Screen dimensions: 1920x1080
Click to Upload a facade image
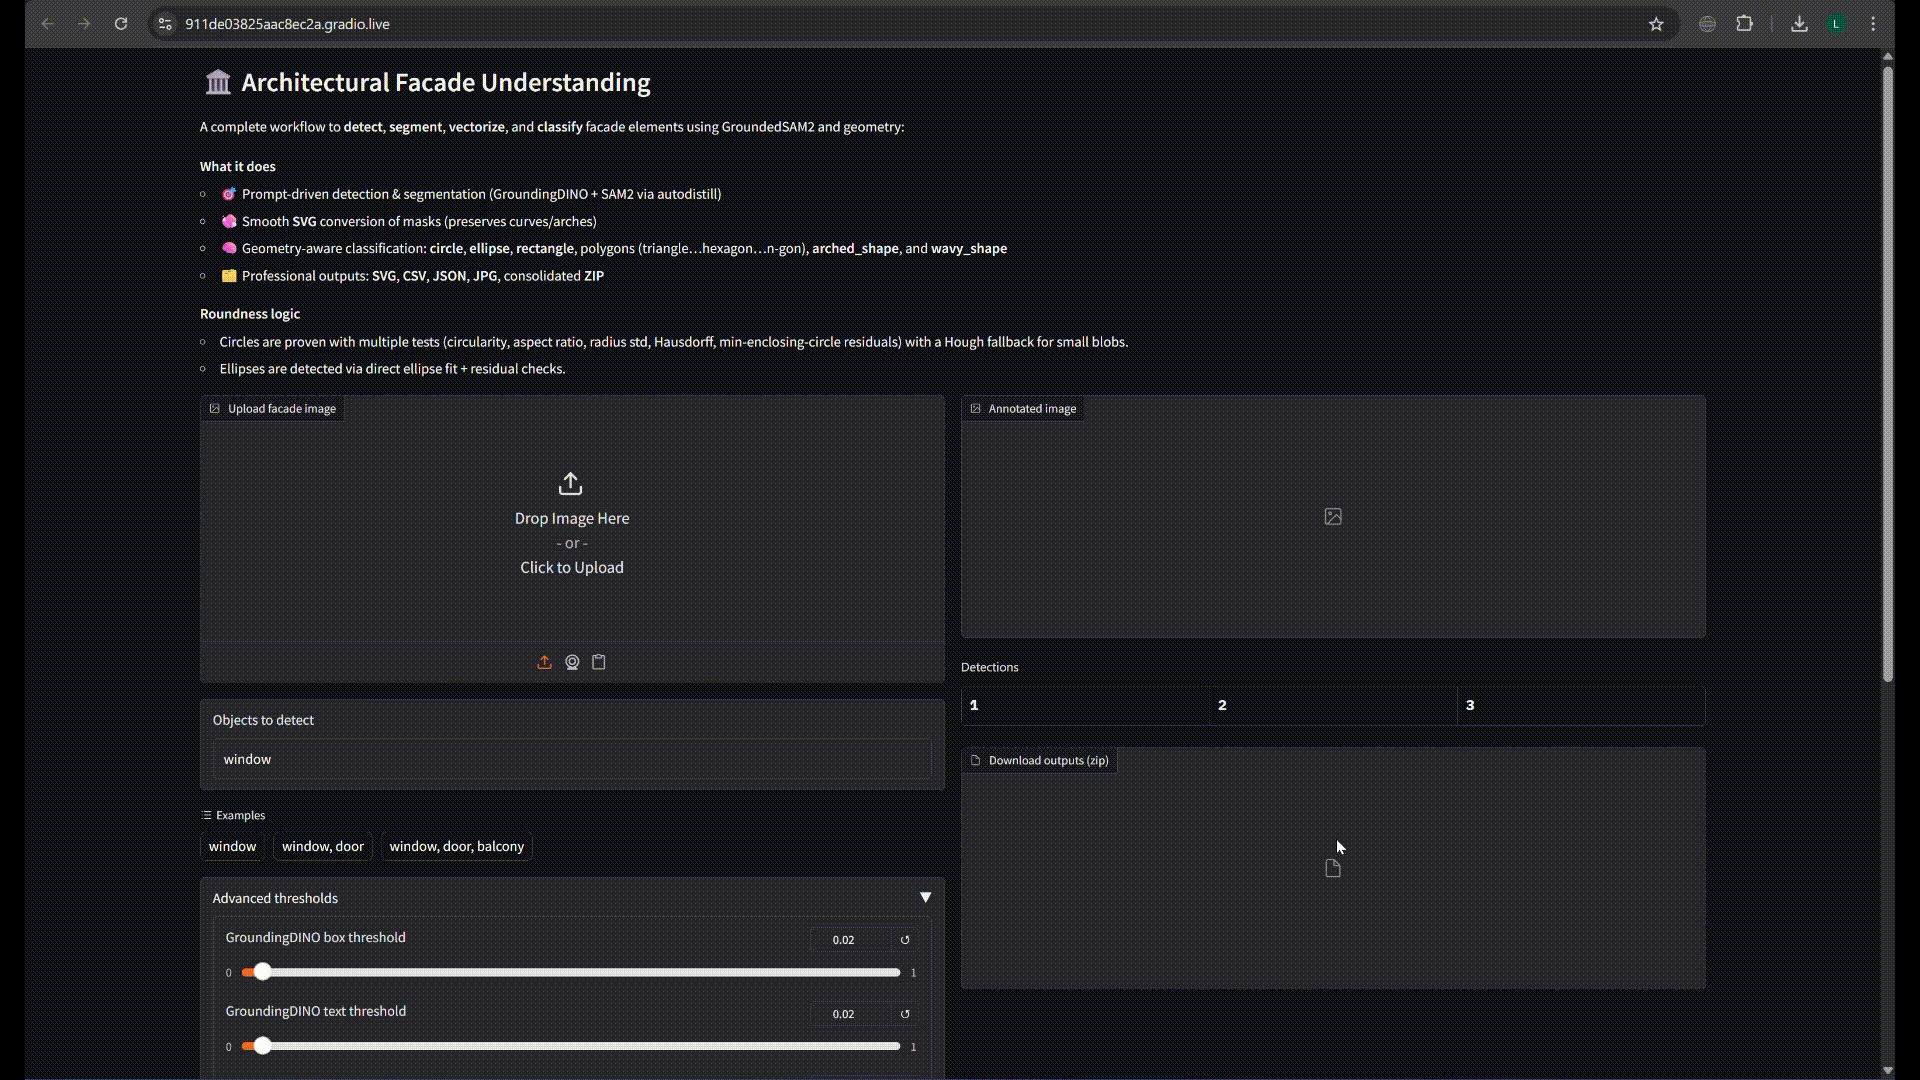click(x=571, y=567)
